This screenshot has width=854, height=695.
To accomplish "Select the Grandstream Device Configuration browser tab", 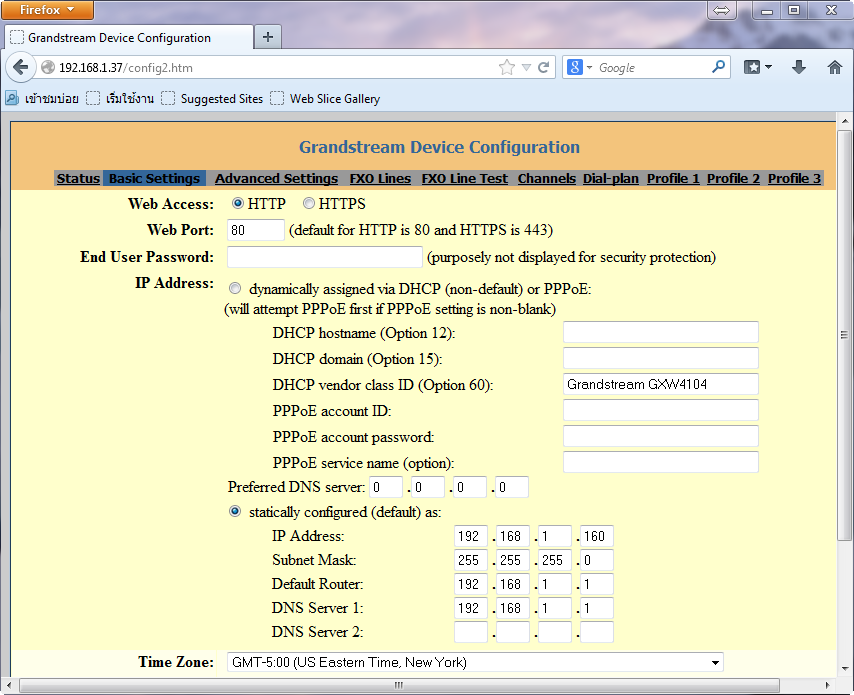I will tap(129, 38).
